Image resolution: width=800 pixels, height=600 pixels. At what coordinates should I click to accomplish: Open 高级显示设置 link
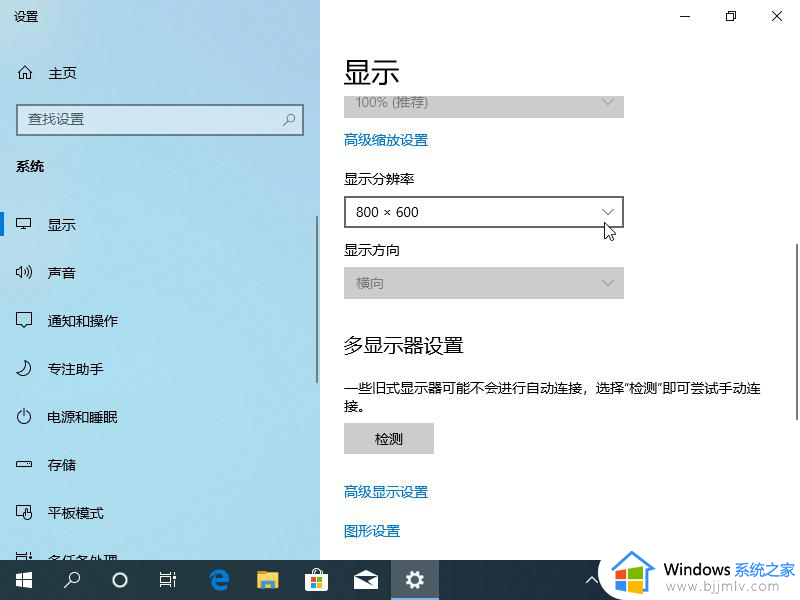coord(386,492)
